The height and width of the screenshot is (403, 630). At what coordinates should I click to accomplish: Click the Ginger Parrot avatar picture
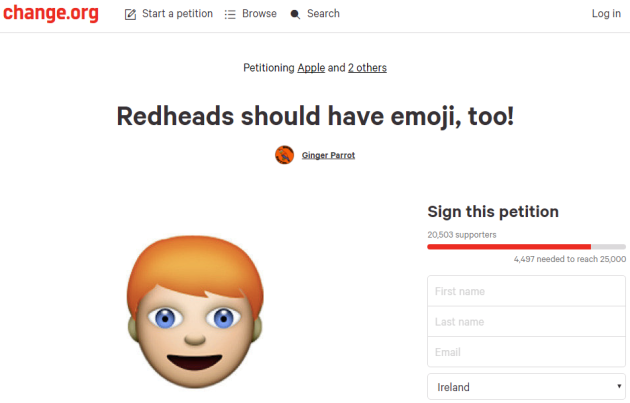tap(284, 154)
